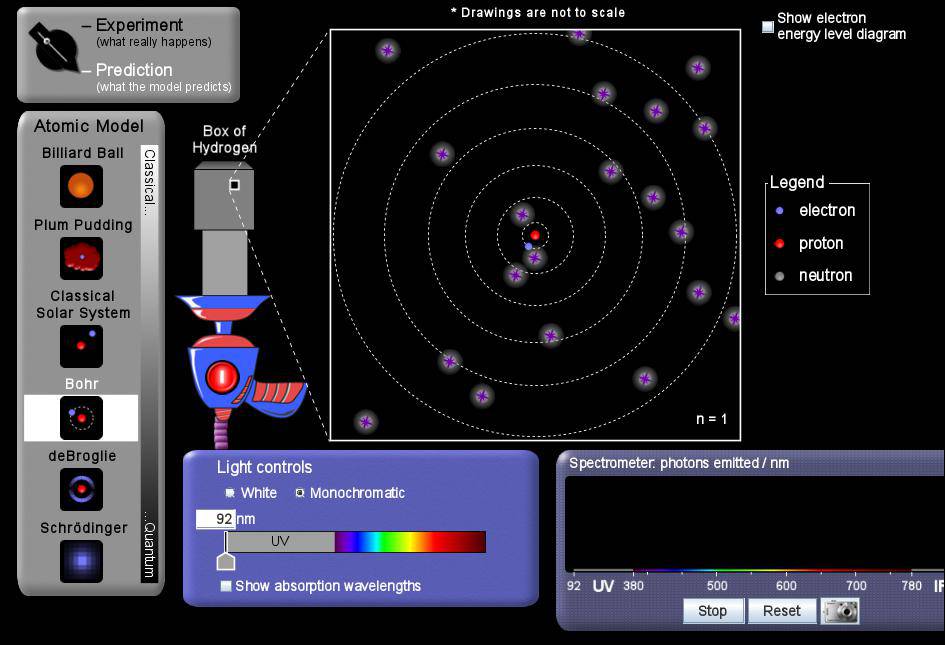Screen dimensions: 945x645
Task: Pick the Schrödinger model icon
Action: click(81, 561)
